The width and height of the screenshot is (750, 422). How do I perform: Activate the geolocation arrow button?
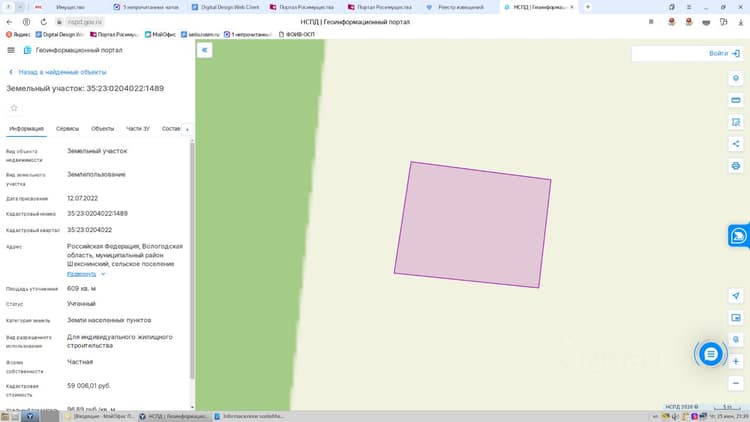[x=736, y=296]
